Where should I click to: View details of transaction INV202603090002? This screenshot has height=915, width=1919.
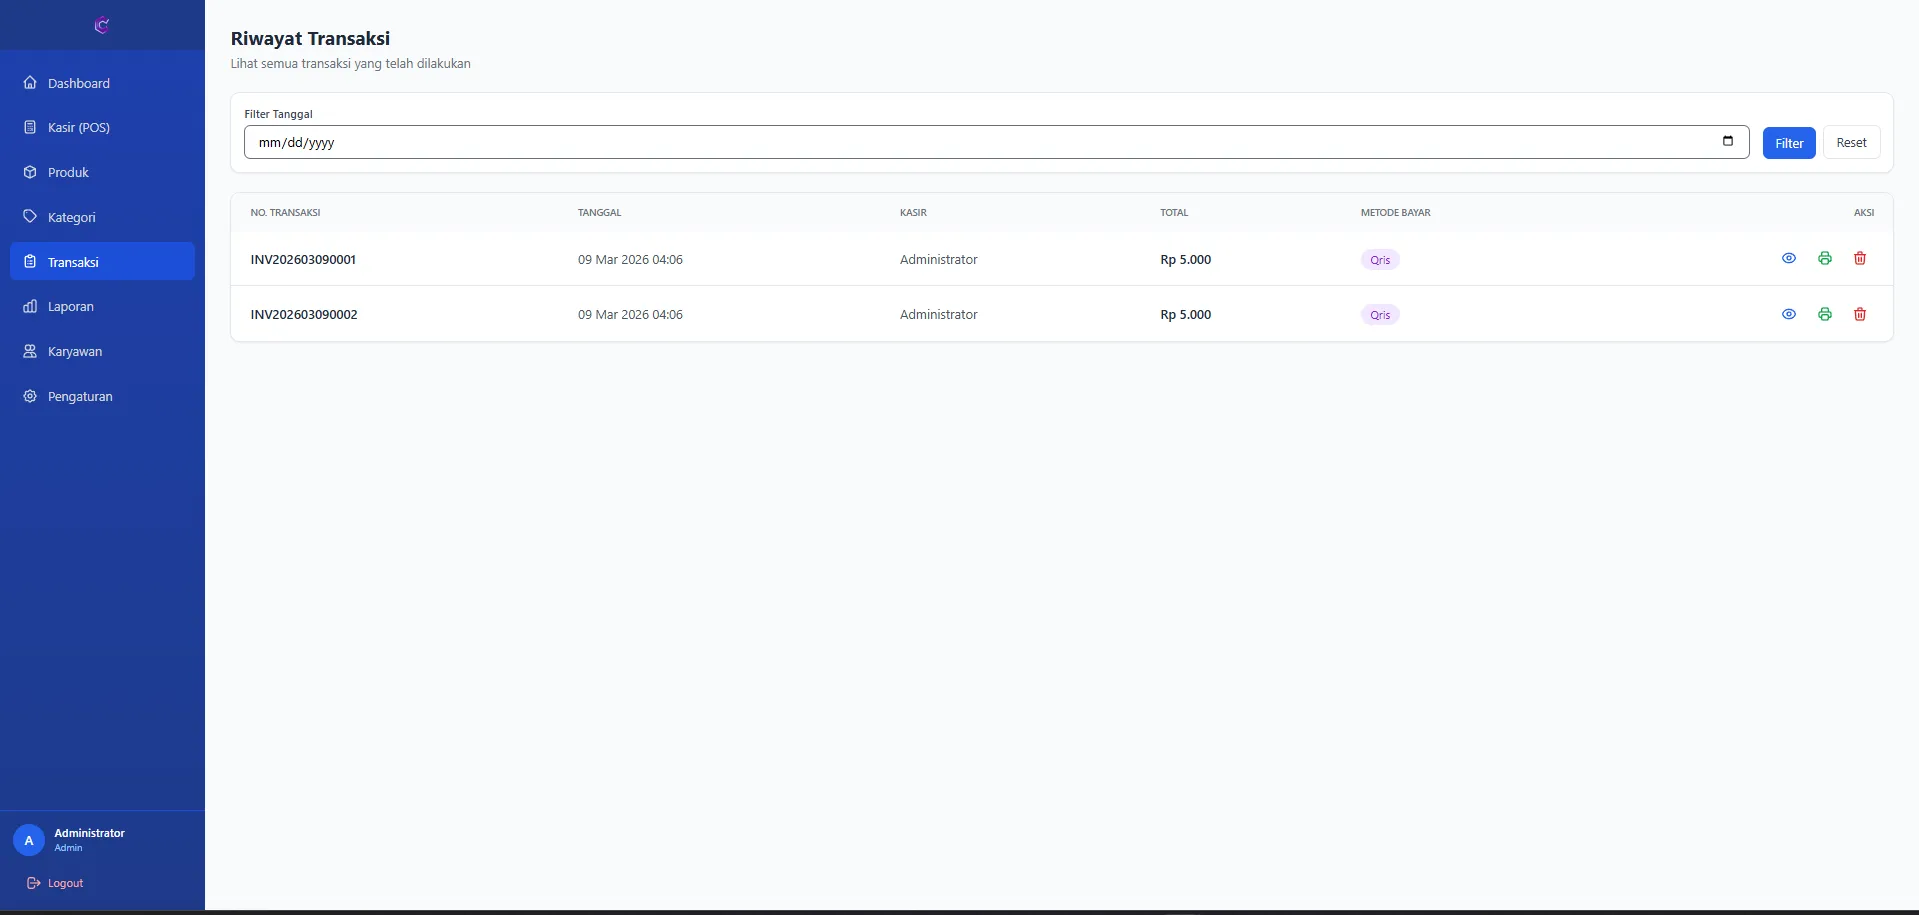pos(1788,314)
